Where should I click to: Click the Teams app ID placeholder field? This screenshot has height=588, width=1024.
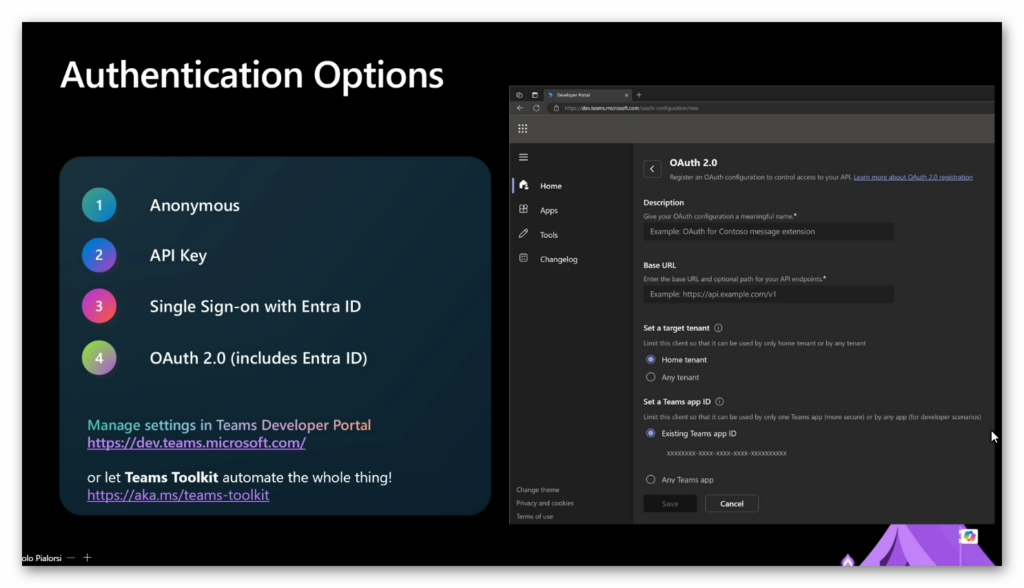[726, 453]
